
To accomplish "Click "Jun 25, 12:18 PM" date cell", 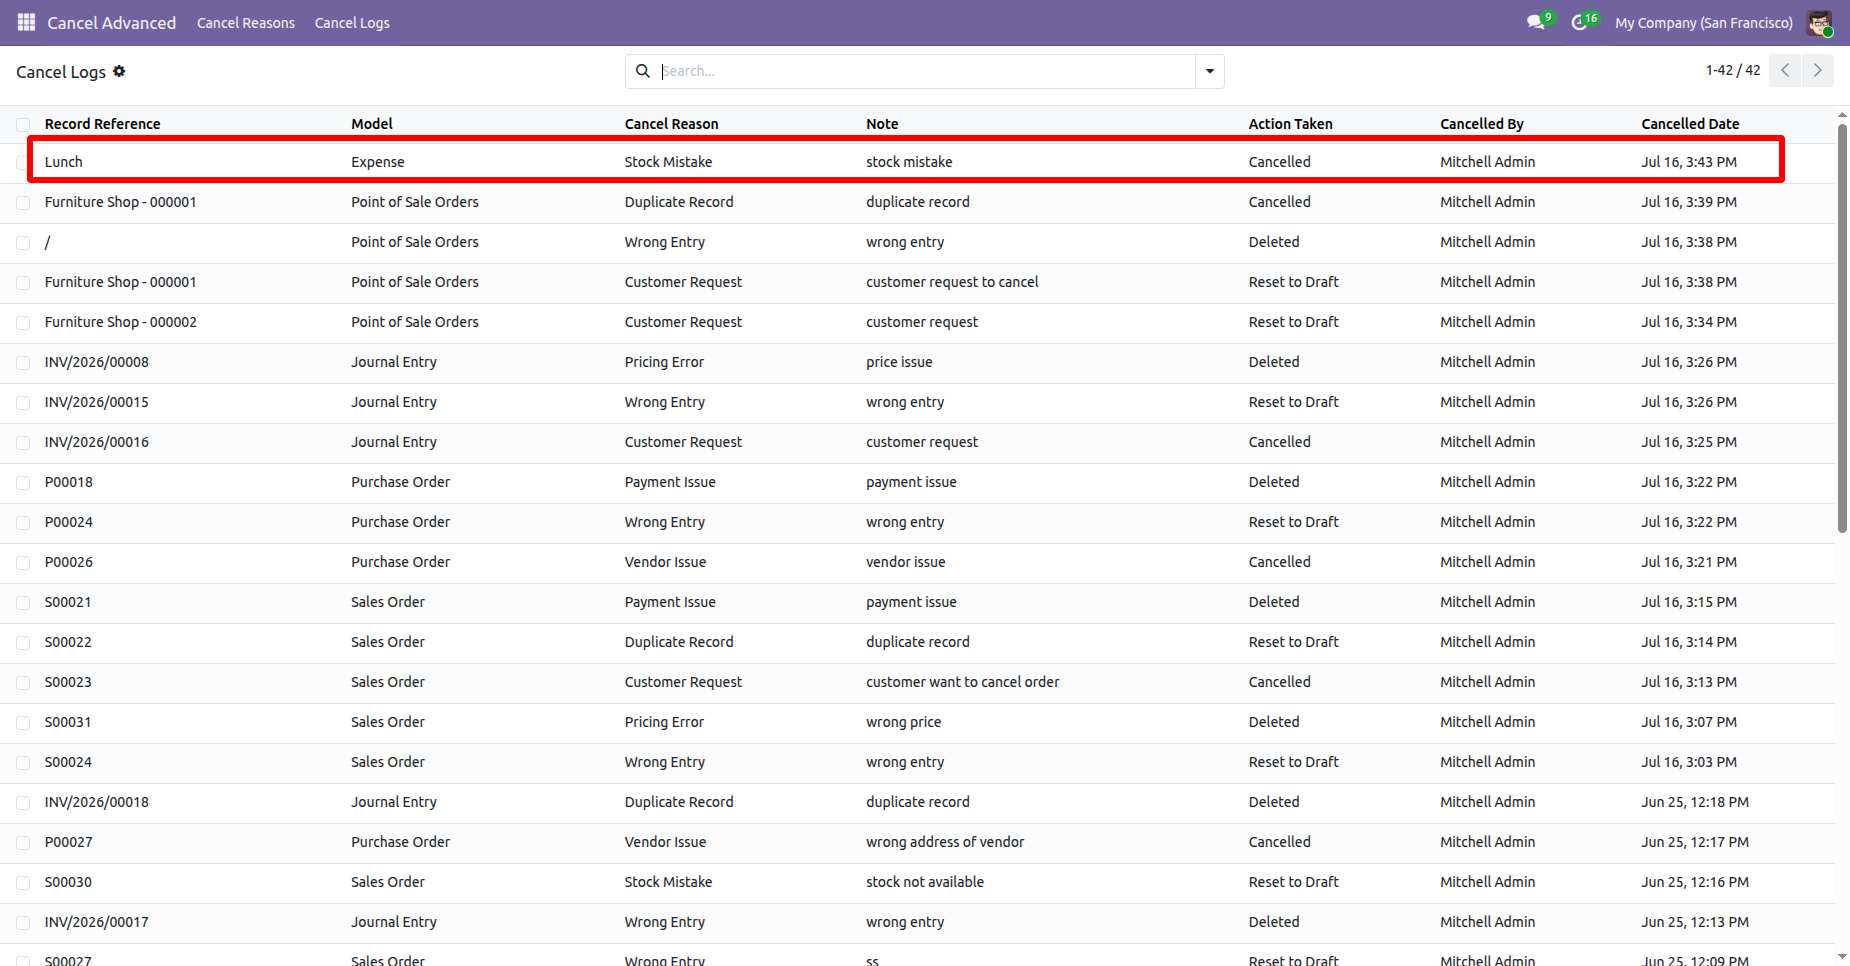I will pyautogui.click(x=1695, y=802).
